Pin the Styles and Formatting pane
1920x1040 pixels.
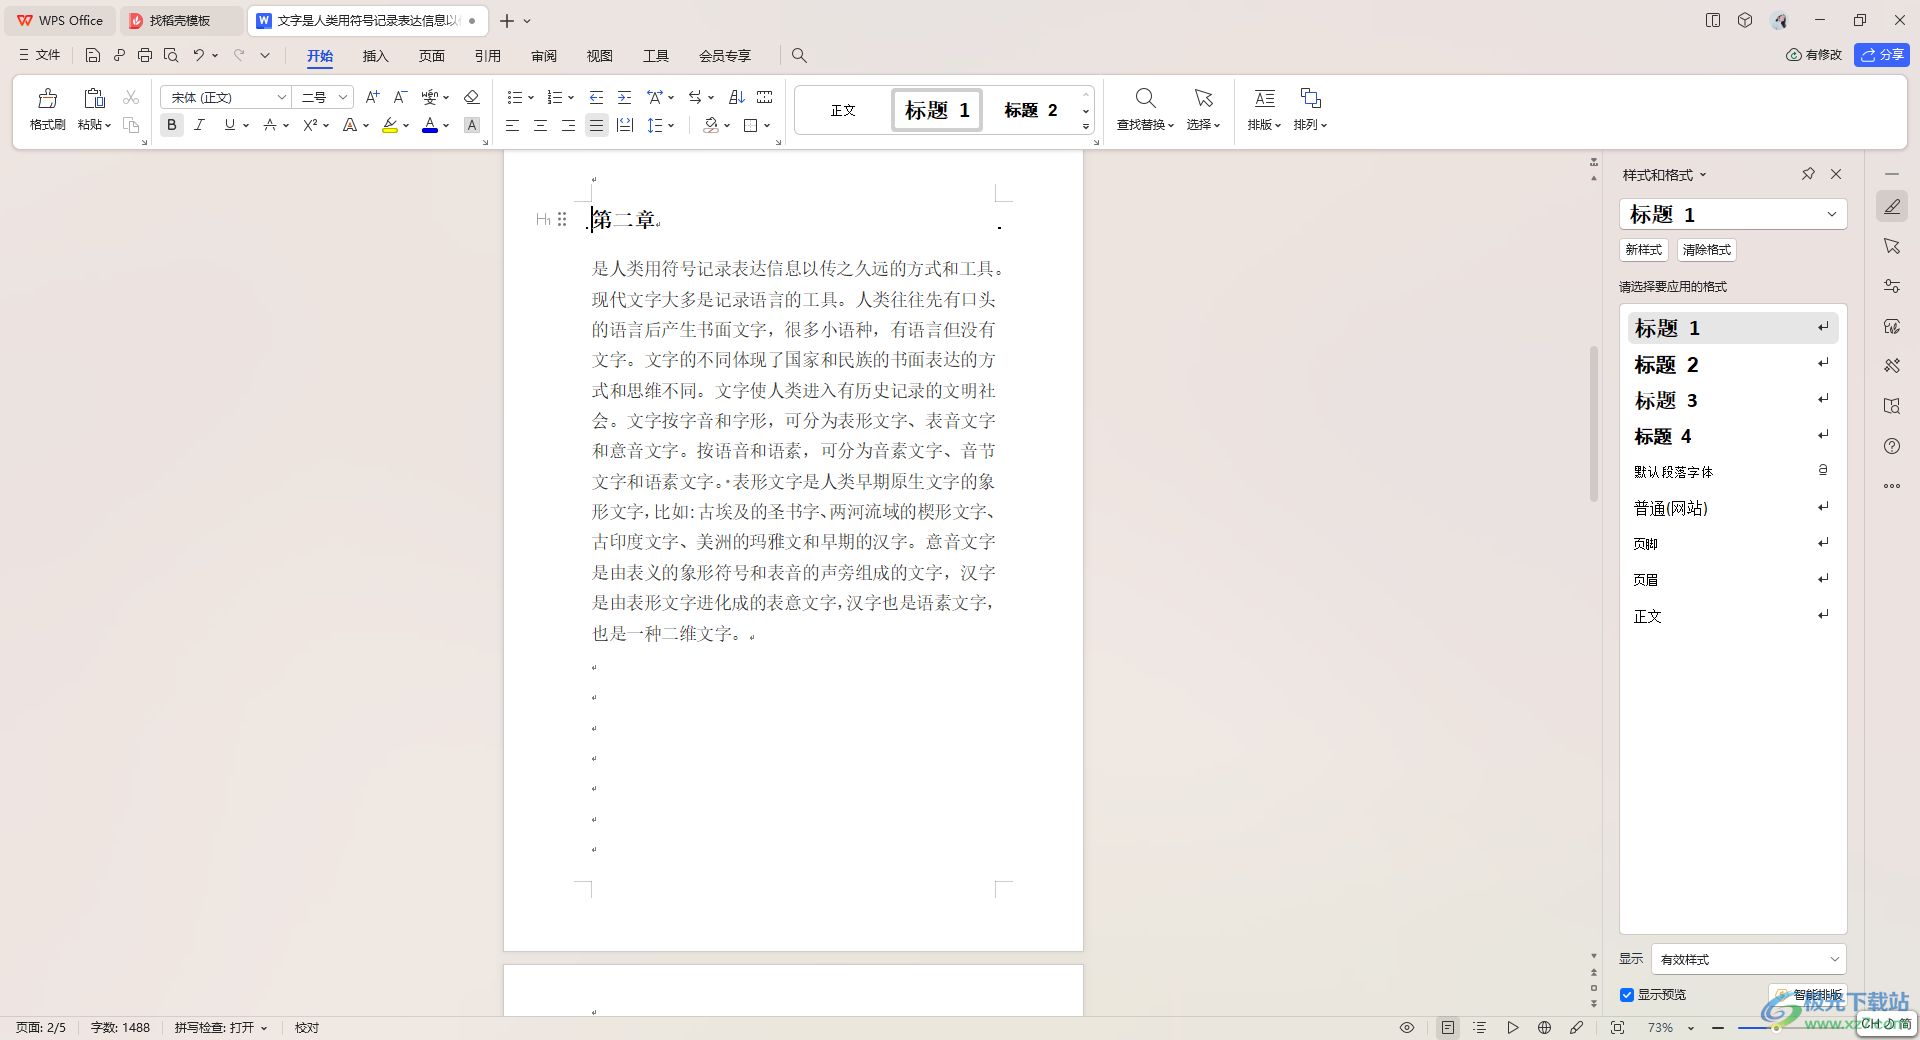coord(1808,174)
